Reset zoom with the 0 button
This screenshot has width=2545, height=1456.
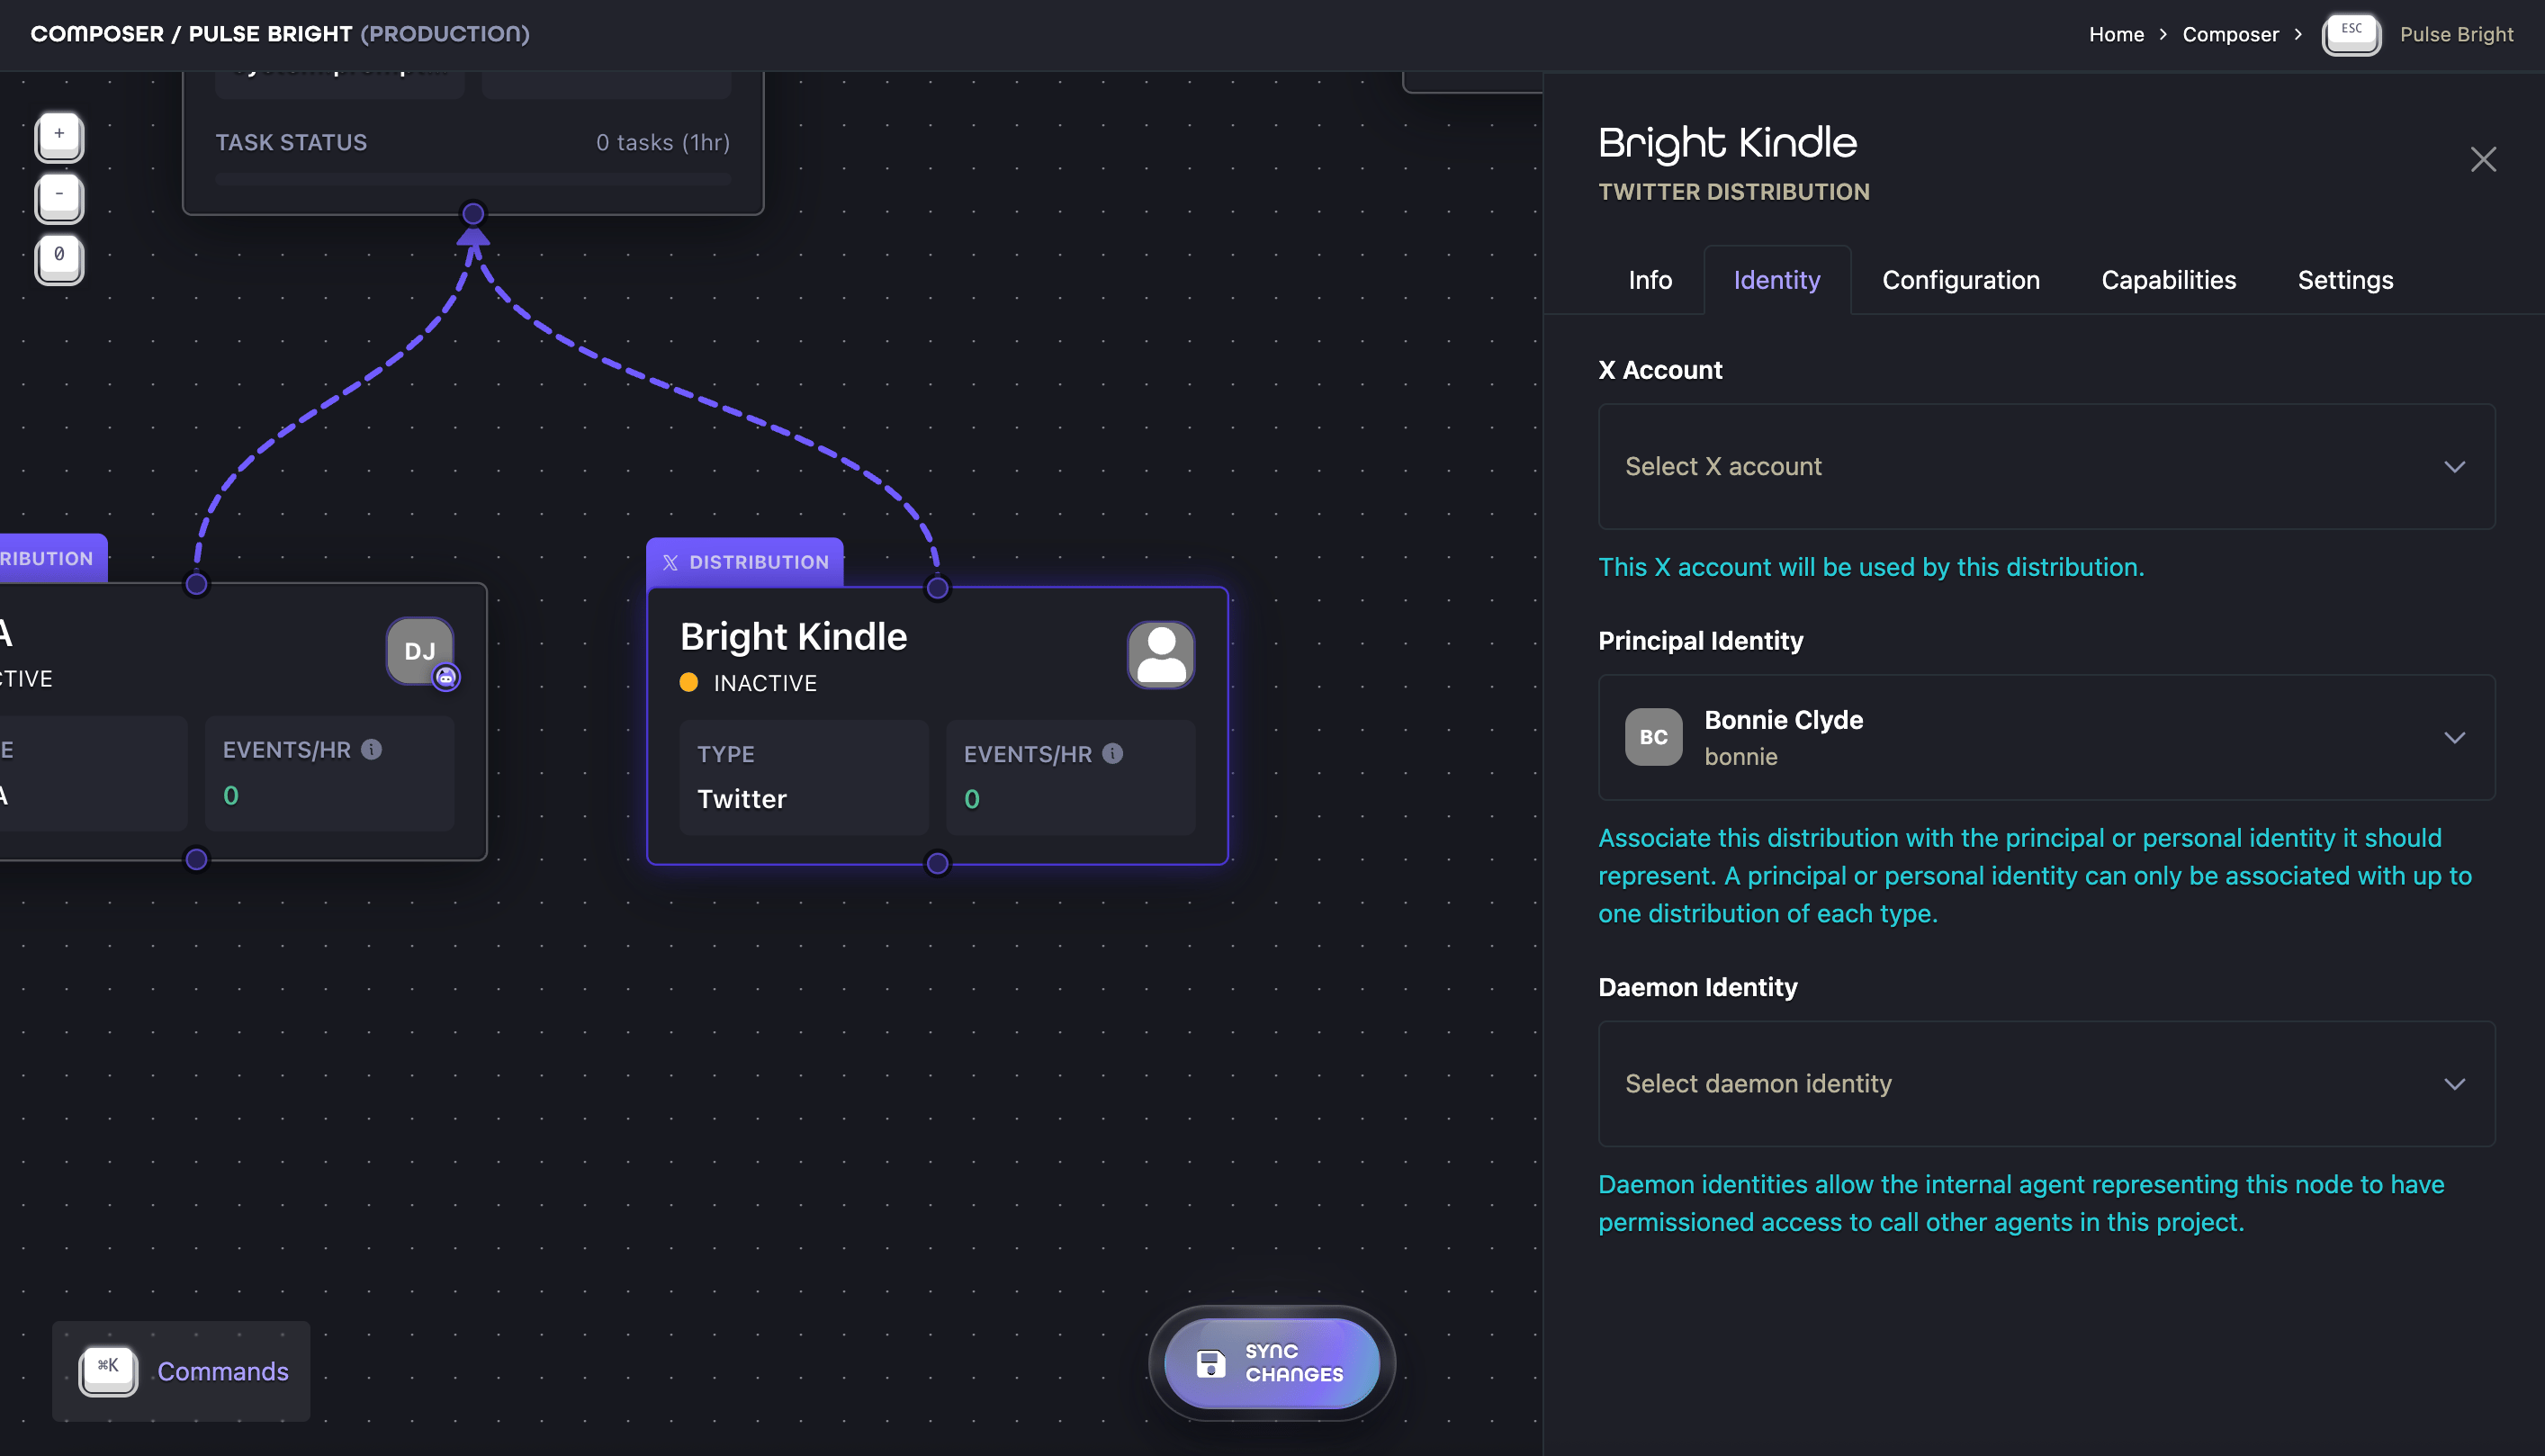point(59,259)
